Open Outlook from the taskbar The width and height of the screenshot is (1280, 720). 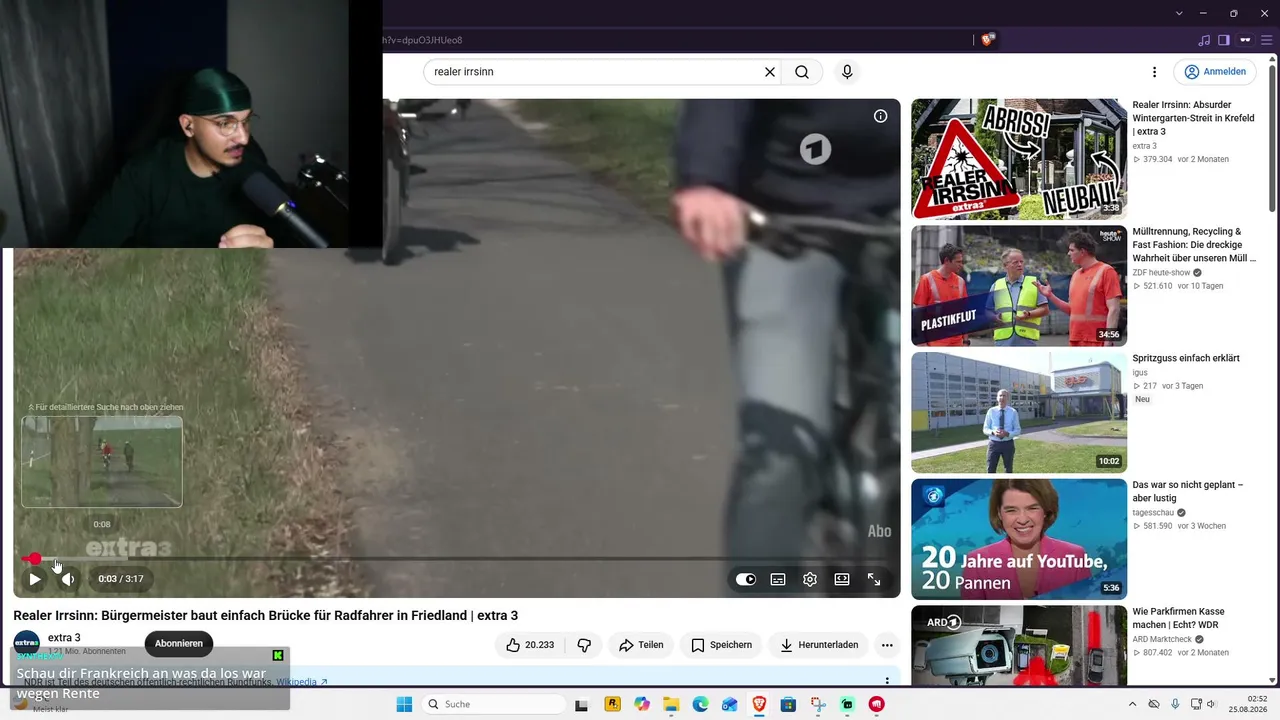pos(729,704)
